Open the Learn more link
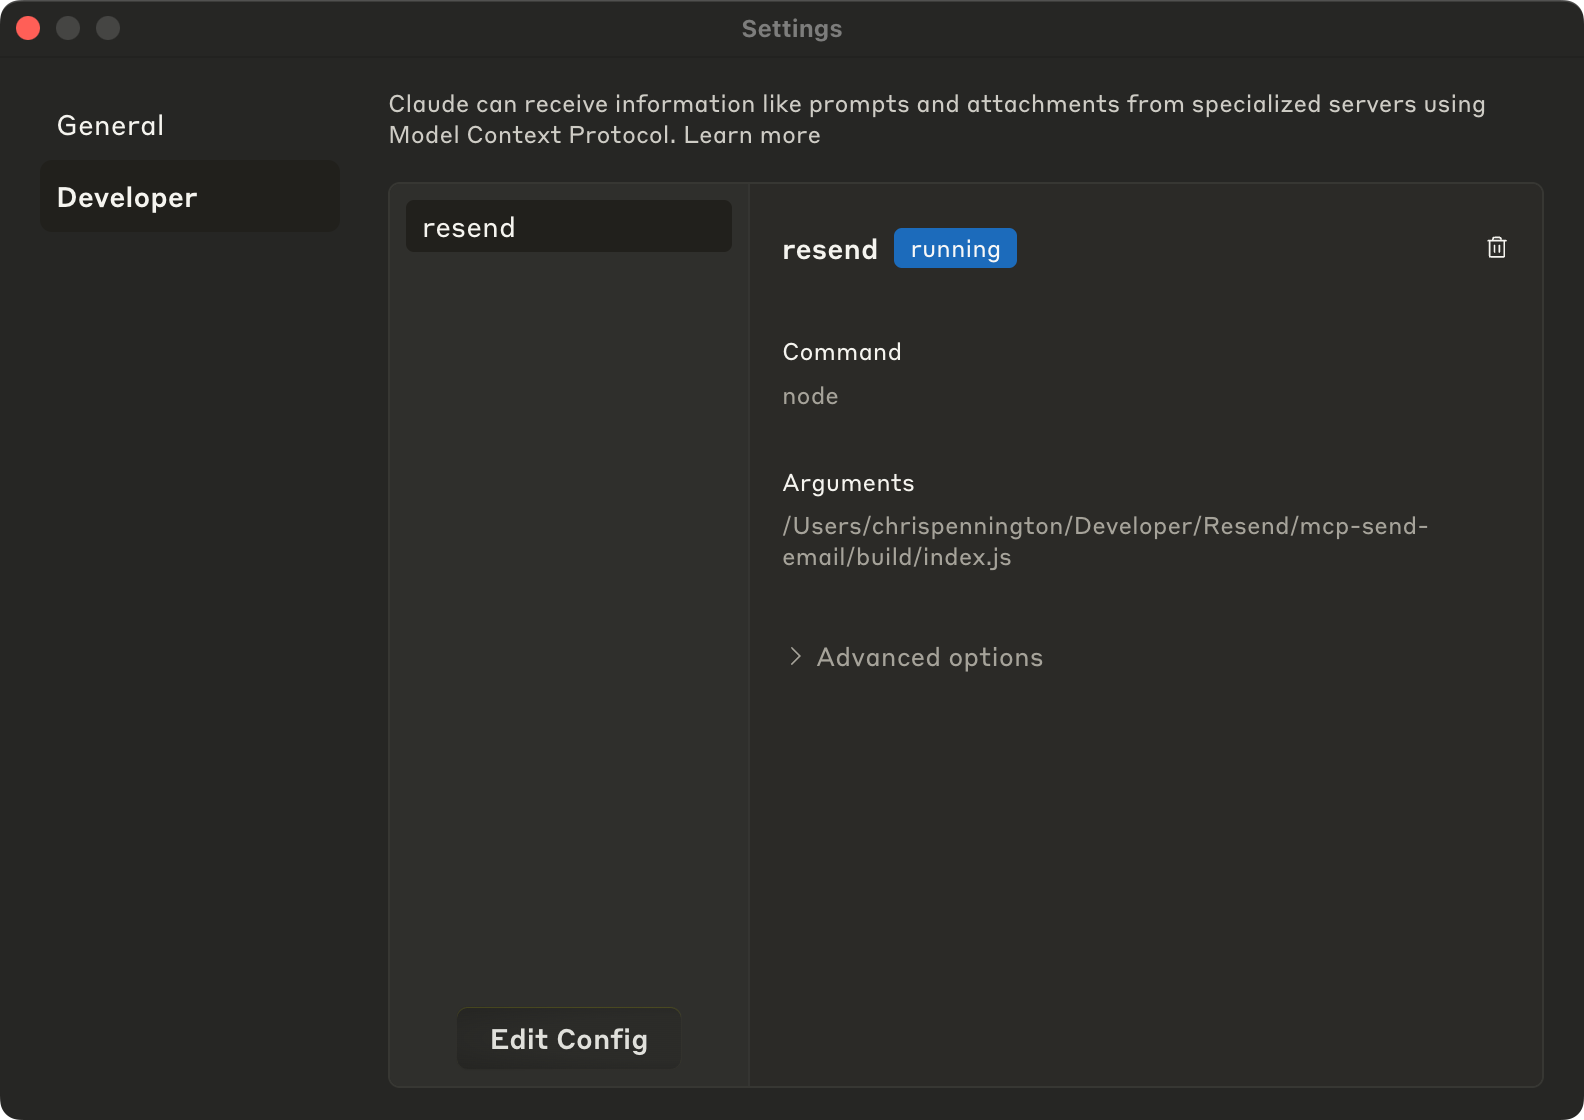Image resolution: width=1584 pixels, height=1120 pixels. pos(752,135)
